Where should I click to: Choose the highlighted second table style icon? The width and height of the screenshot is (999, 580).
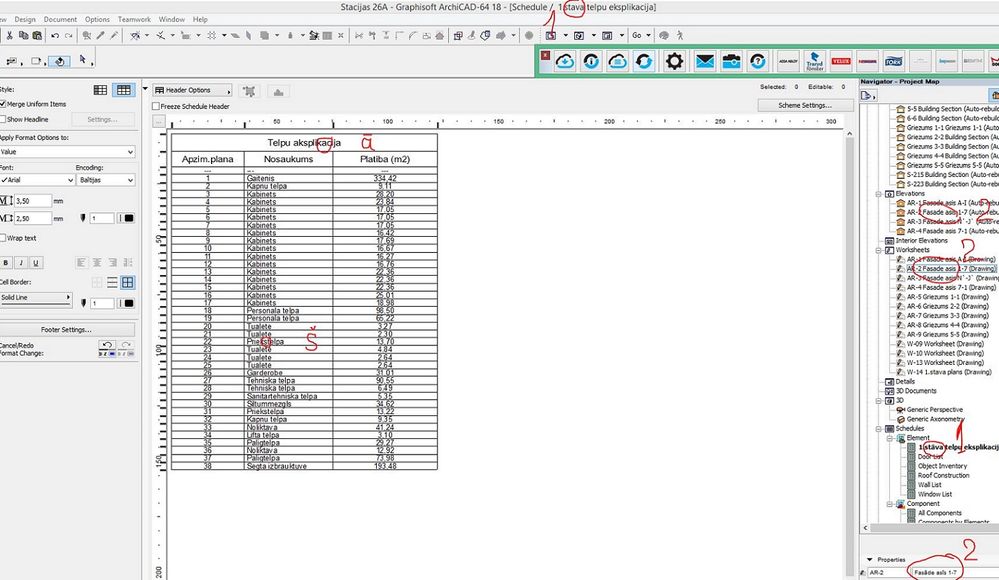[x=124, y=90]
